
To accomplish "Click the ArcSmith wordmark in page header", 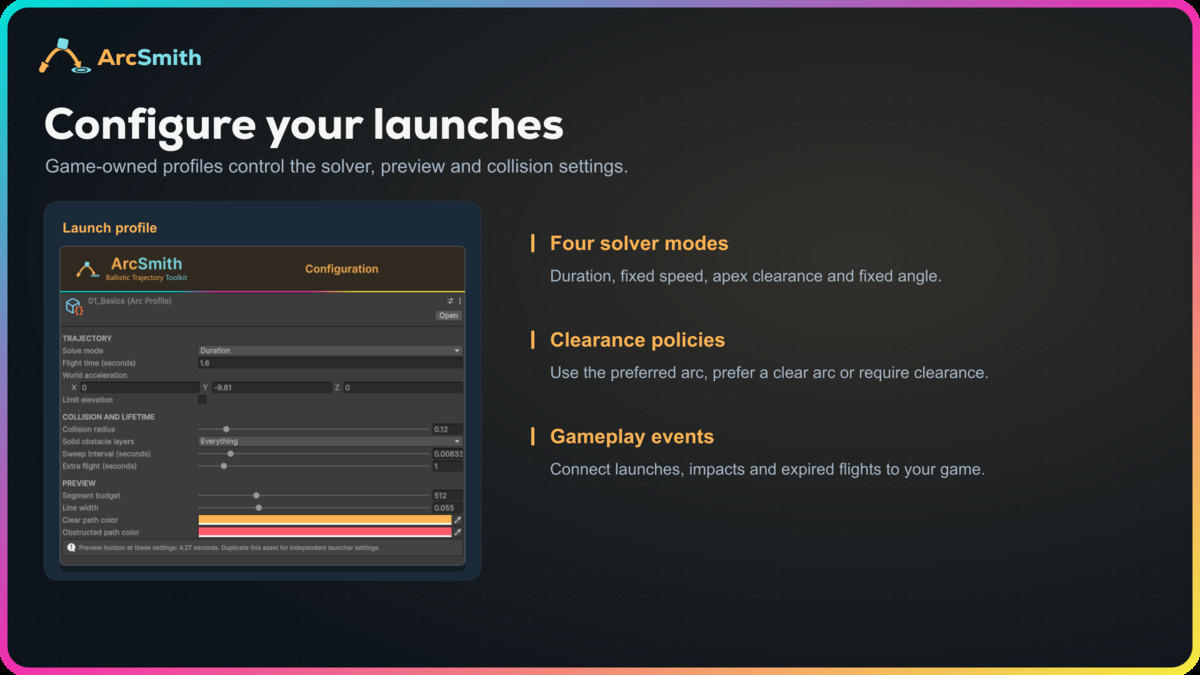I will [149, 57].
